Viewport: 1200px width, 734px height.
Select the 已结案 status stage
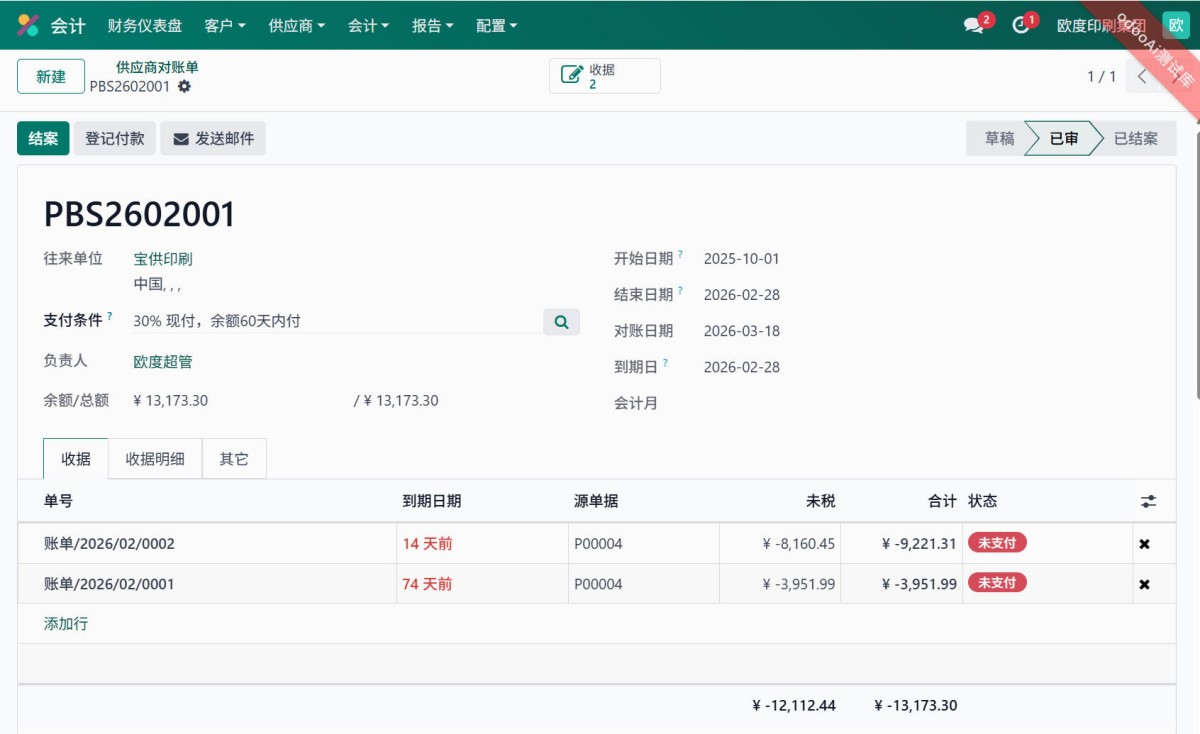click(x=1136, y=139)
